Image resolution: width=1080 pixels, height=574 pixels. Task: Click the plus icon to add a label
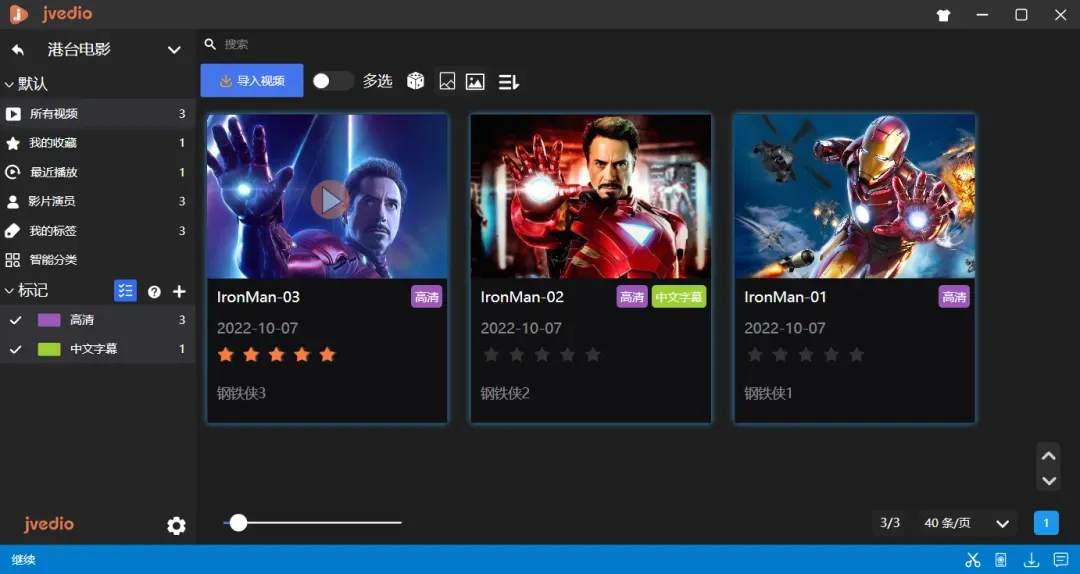coord(179,291)
